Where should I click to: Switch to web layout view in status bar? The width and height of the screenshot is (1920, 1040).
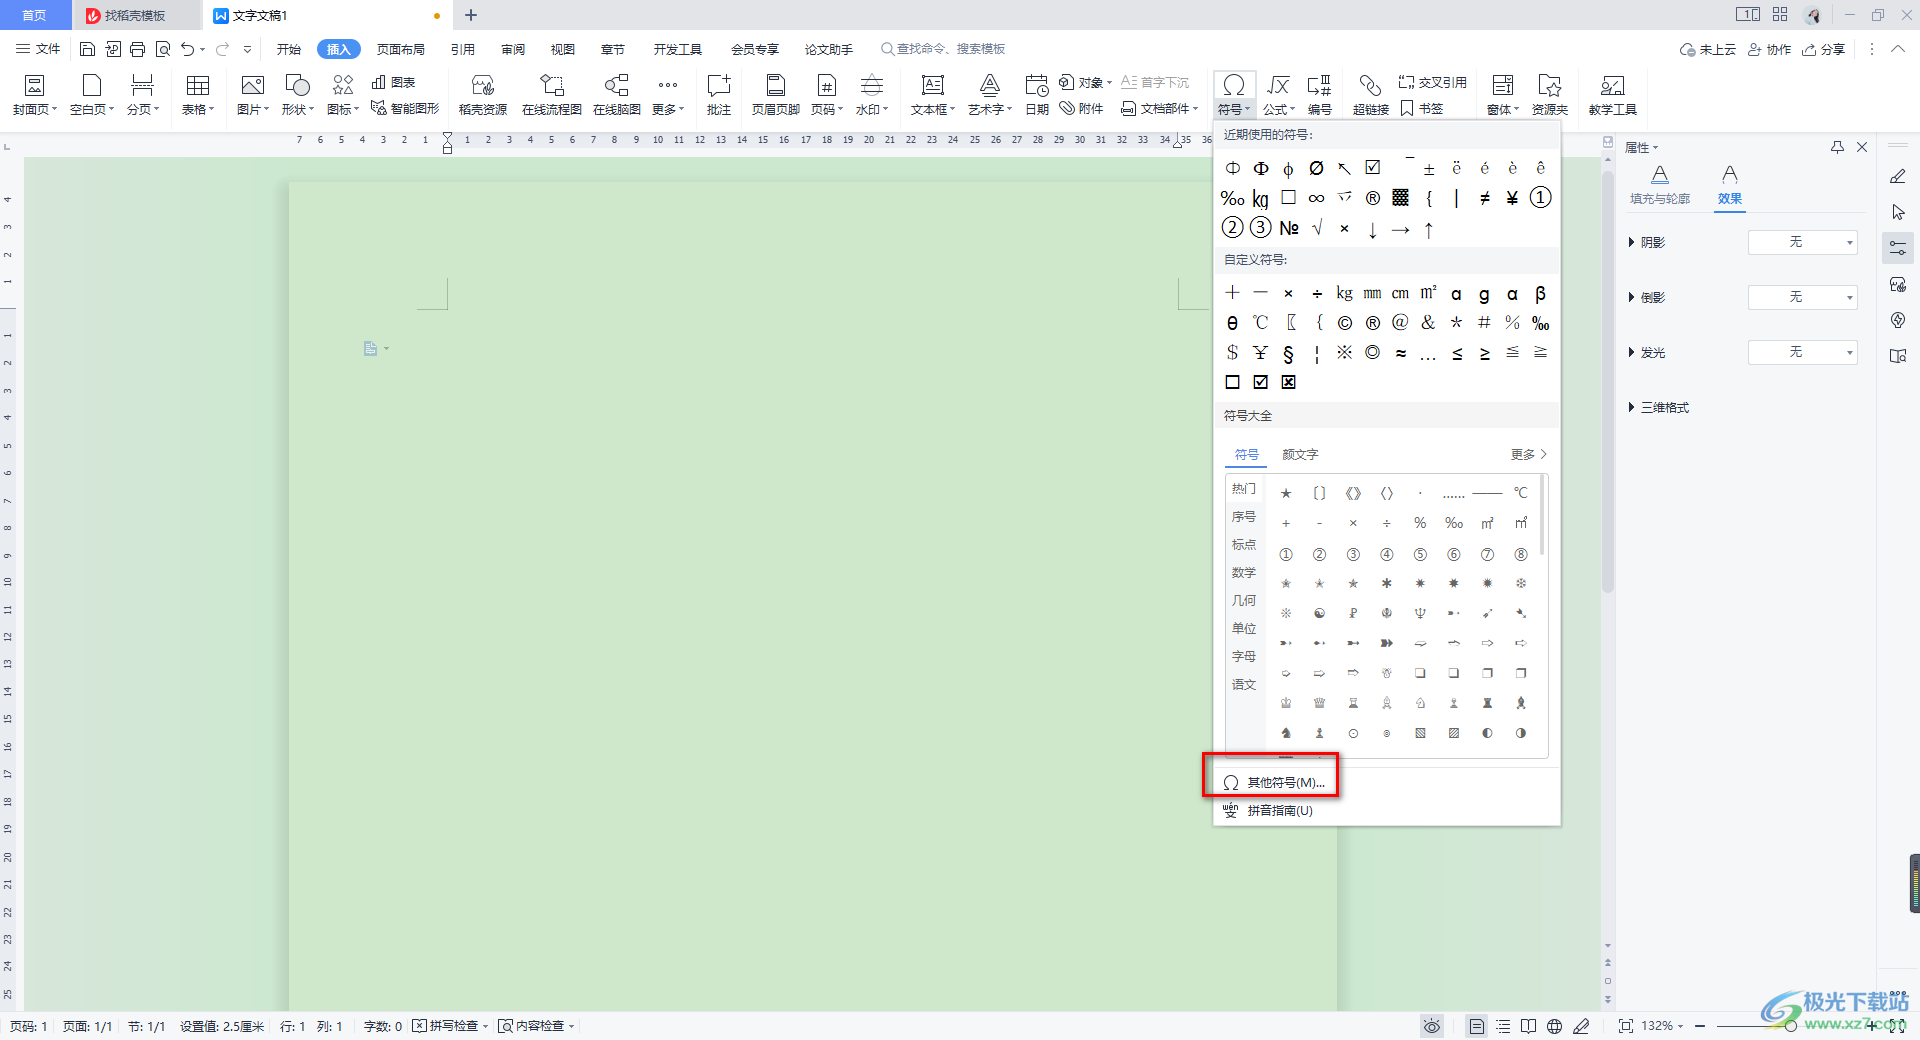click(1555, 1026)
